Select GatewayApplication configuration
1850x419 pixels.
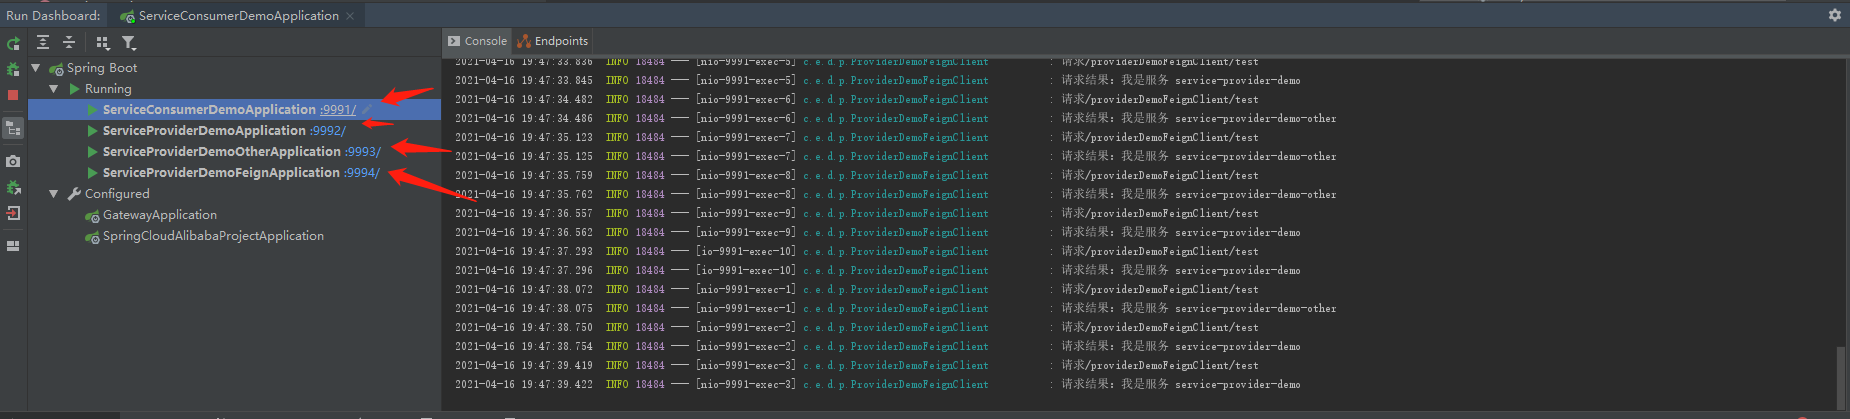(160, 215)
